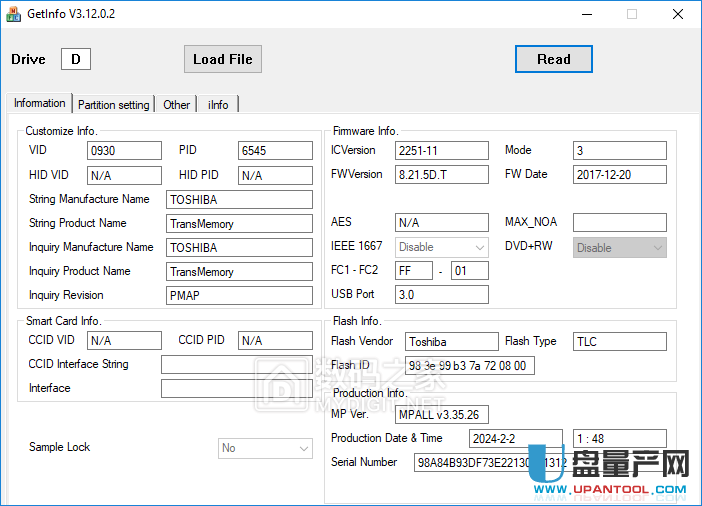Select the iInfo tab
702x506 pixels.
218,104
